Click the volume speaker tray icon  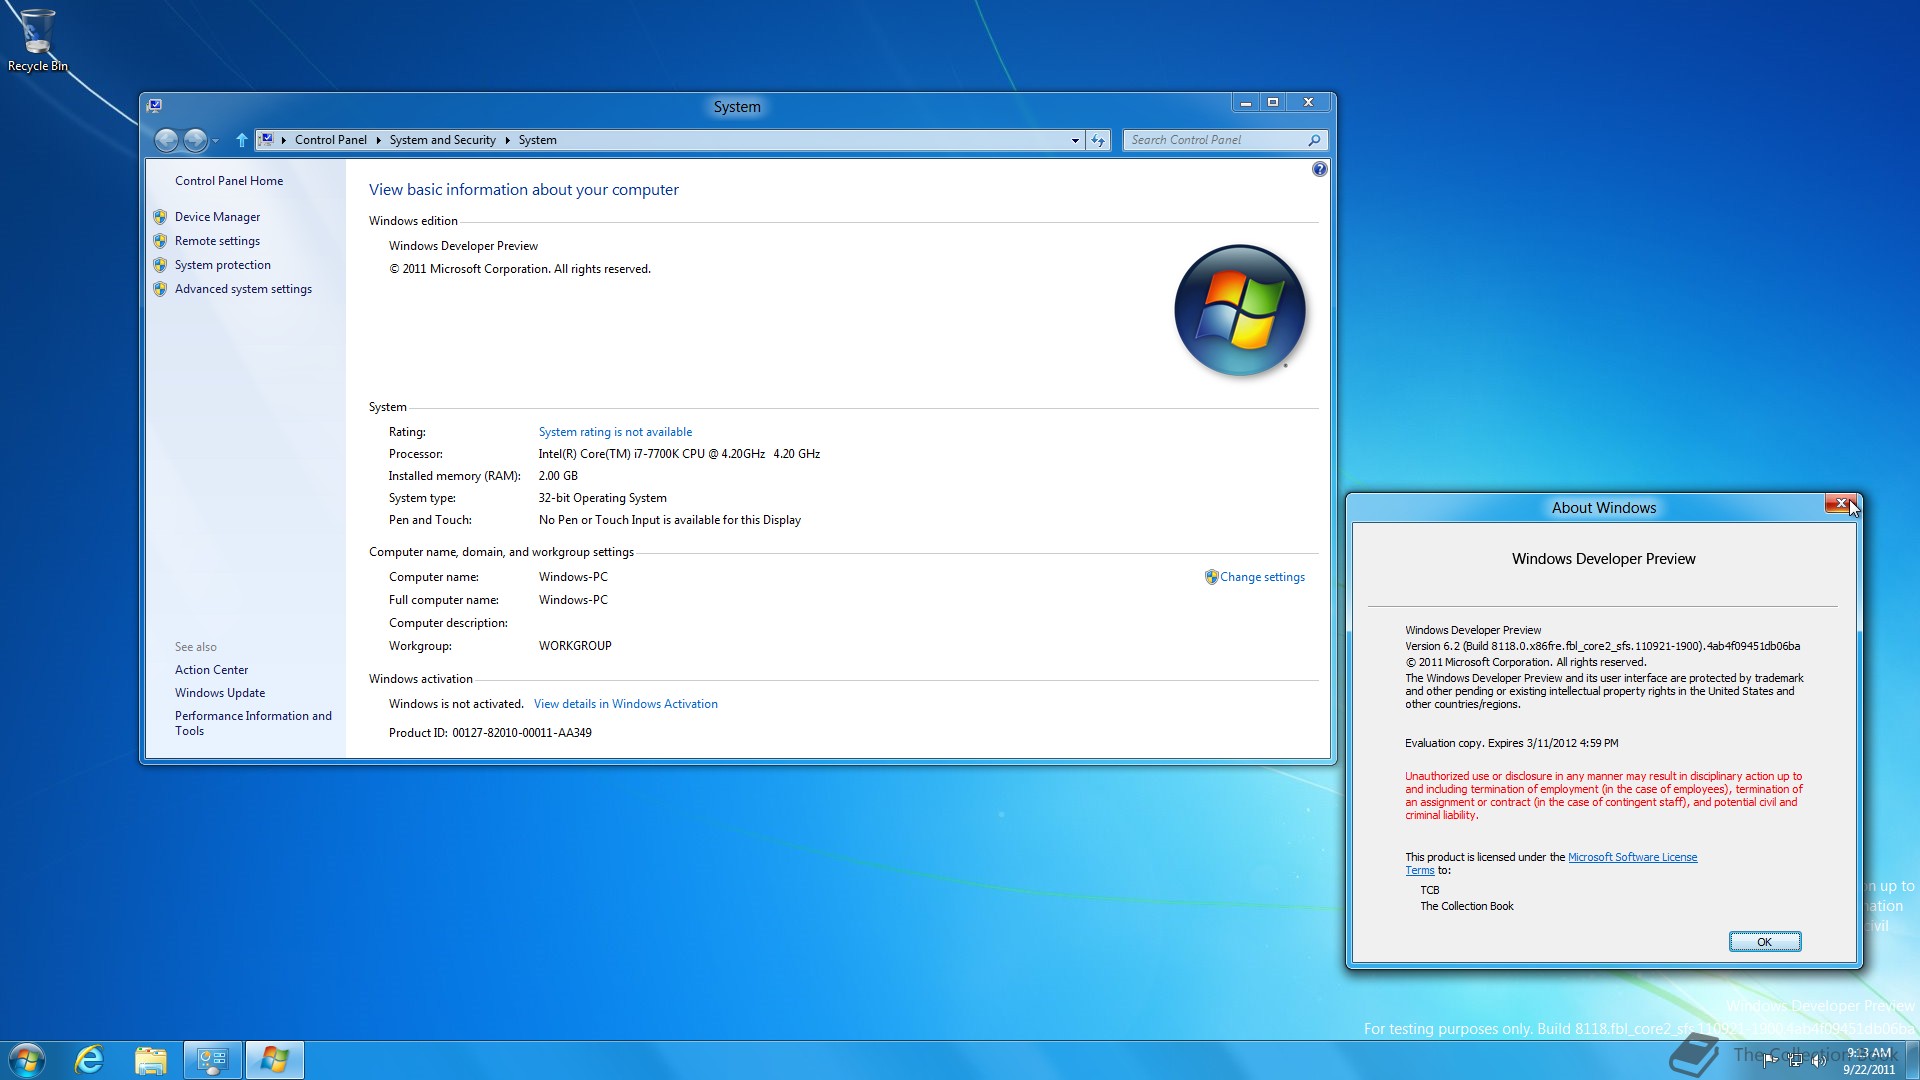coord(1818,1061)
